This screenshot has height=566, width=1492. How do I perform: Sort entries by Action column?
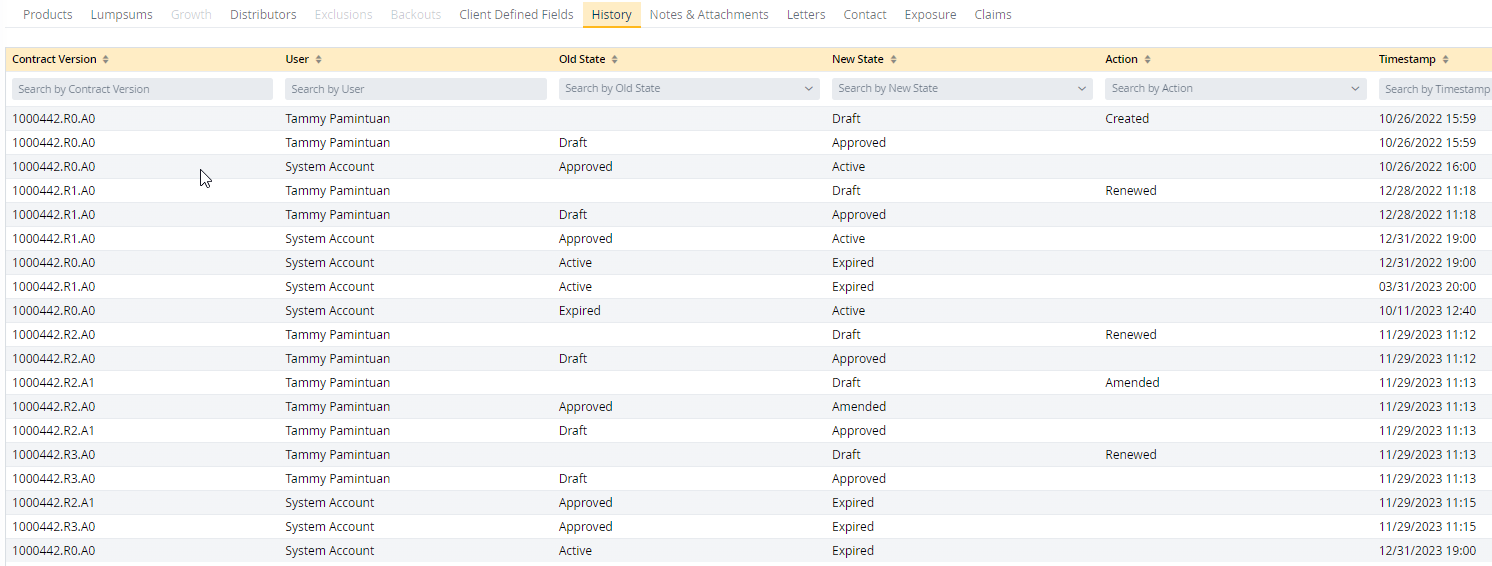1147,60
